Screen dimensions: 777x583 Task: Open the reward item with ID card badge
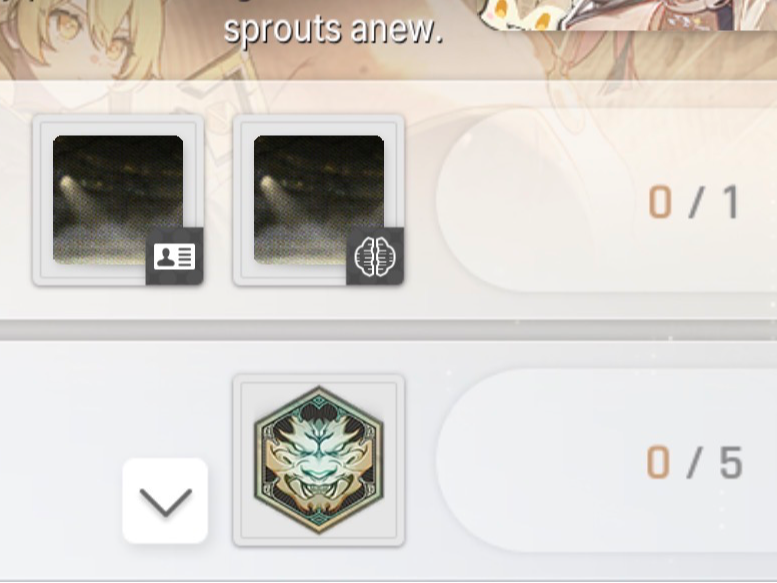click(118, 200)
